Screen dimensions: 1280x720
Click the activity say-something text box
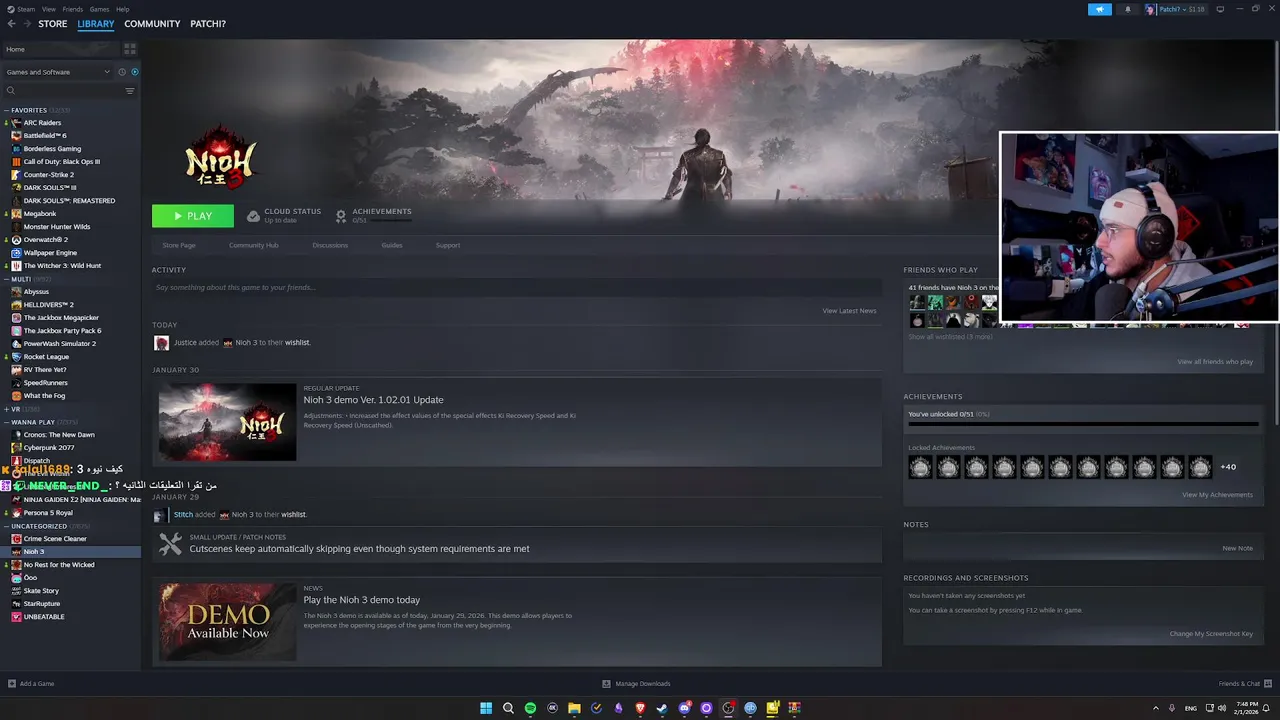point(516,288)
